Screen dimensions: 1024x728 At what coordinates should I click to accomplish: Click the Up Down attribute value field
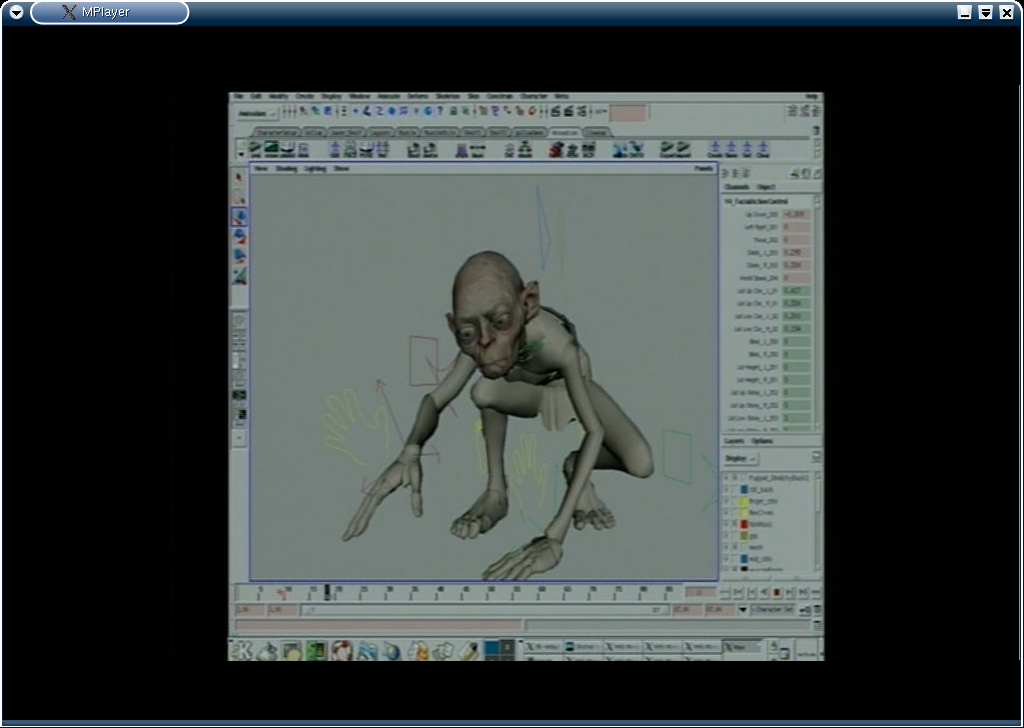point(796,214)
